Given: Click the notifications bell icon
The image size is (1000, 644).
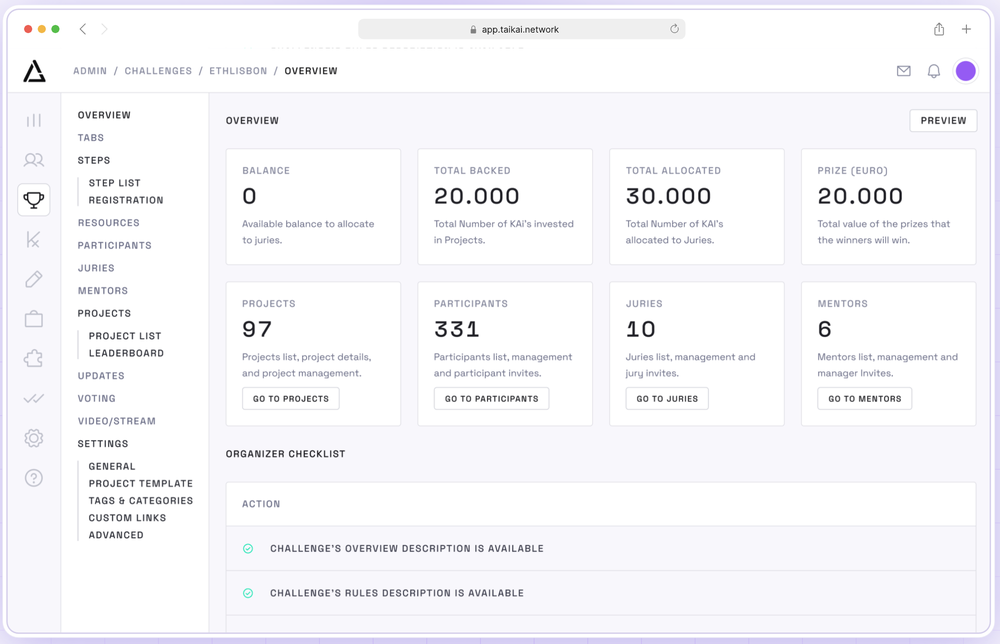Looking at the screenshot, I should [x=934, y=71].
